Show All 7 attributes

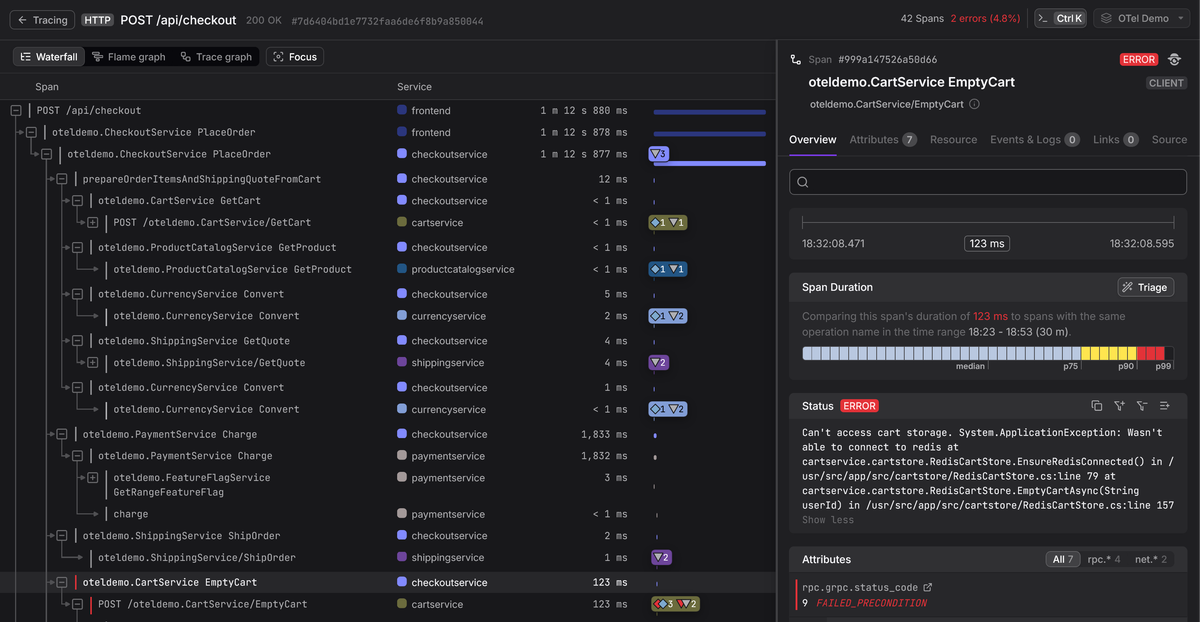(1062, 559)
